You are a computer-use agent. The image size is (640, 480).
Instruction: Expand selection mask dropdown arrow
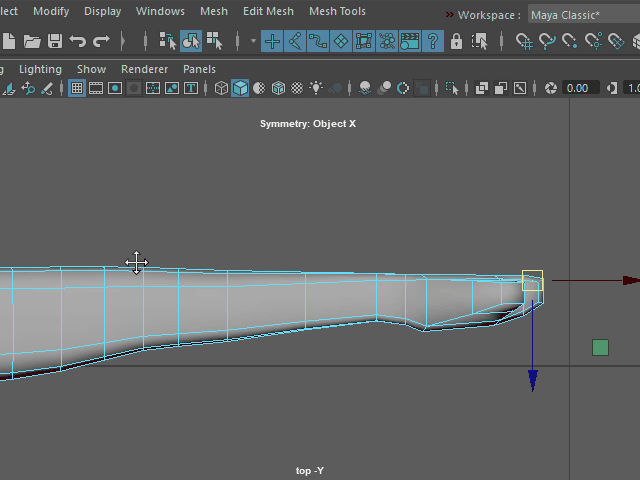[253, 41]
